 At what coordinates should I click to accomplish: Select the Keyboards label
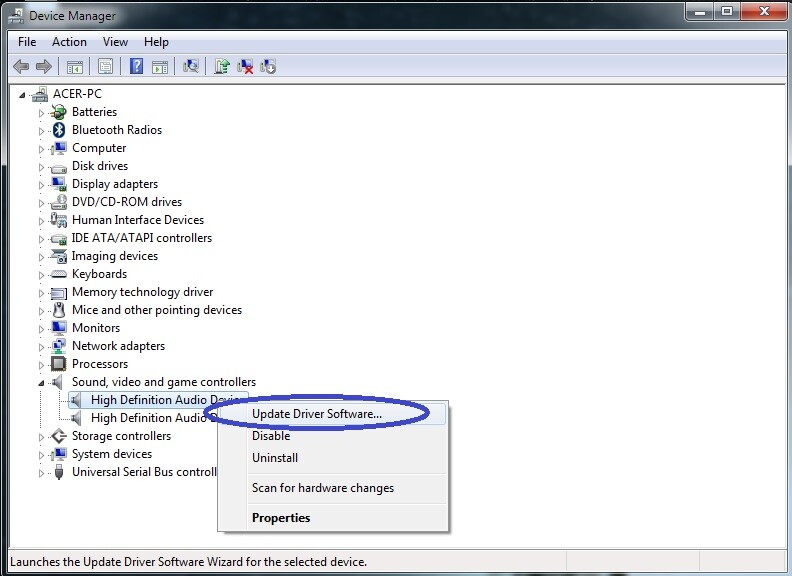(100, 274)
